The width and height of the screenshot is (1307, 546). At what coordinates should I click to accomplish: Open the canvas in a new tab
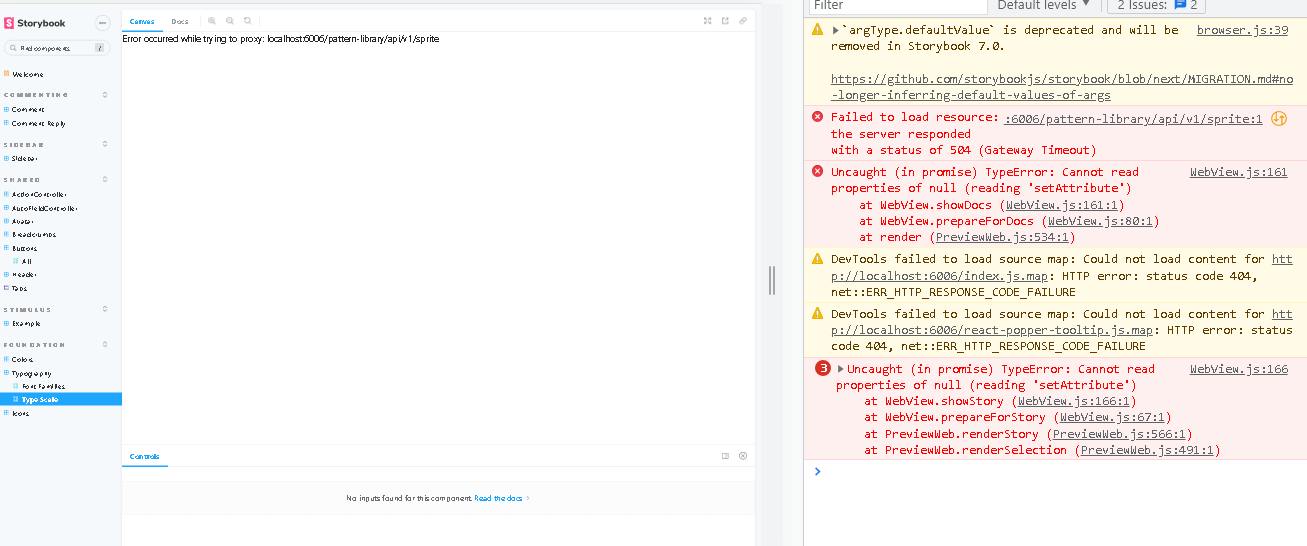point(725,20)
